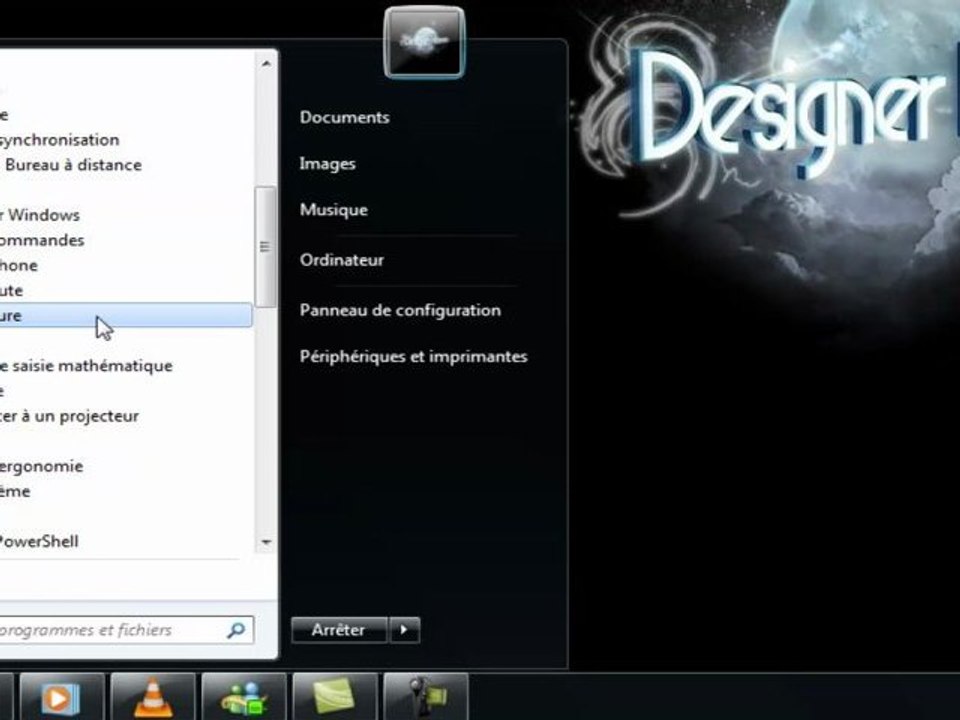Open the saisie mathématique entry
Screen dimensions: 960x720
click(x=86, y=366)
